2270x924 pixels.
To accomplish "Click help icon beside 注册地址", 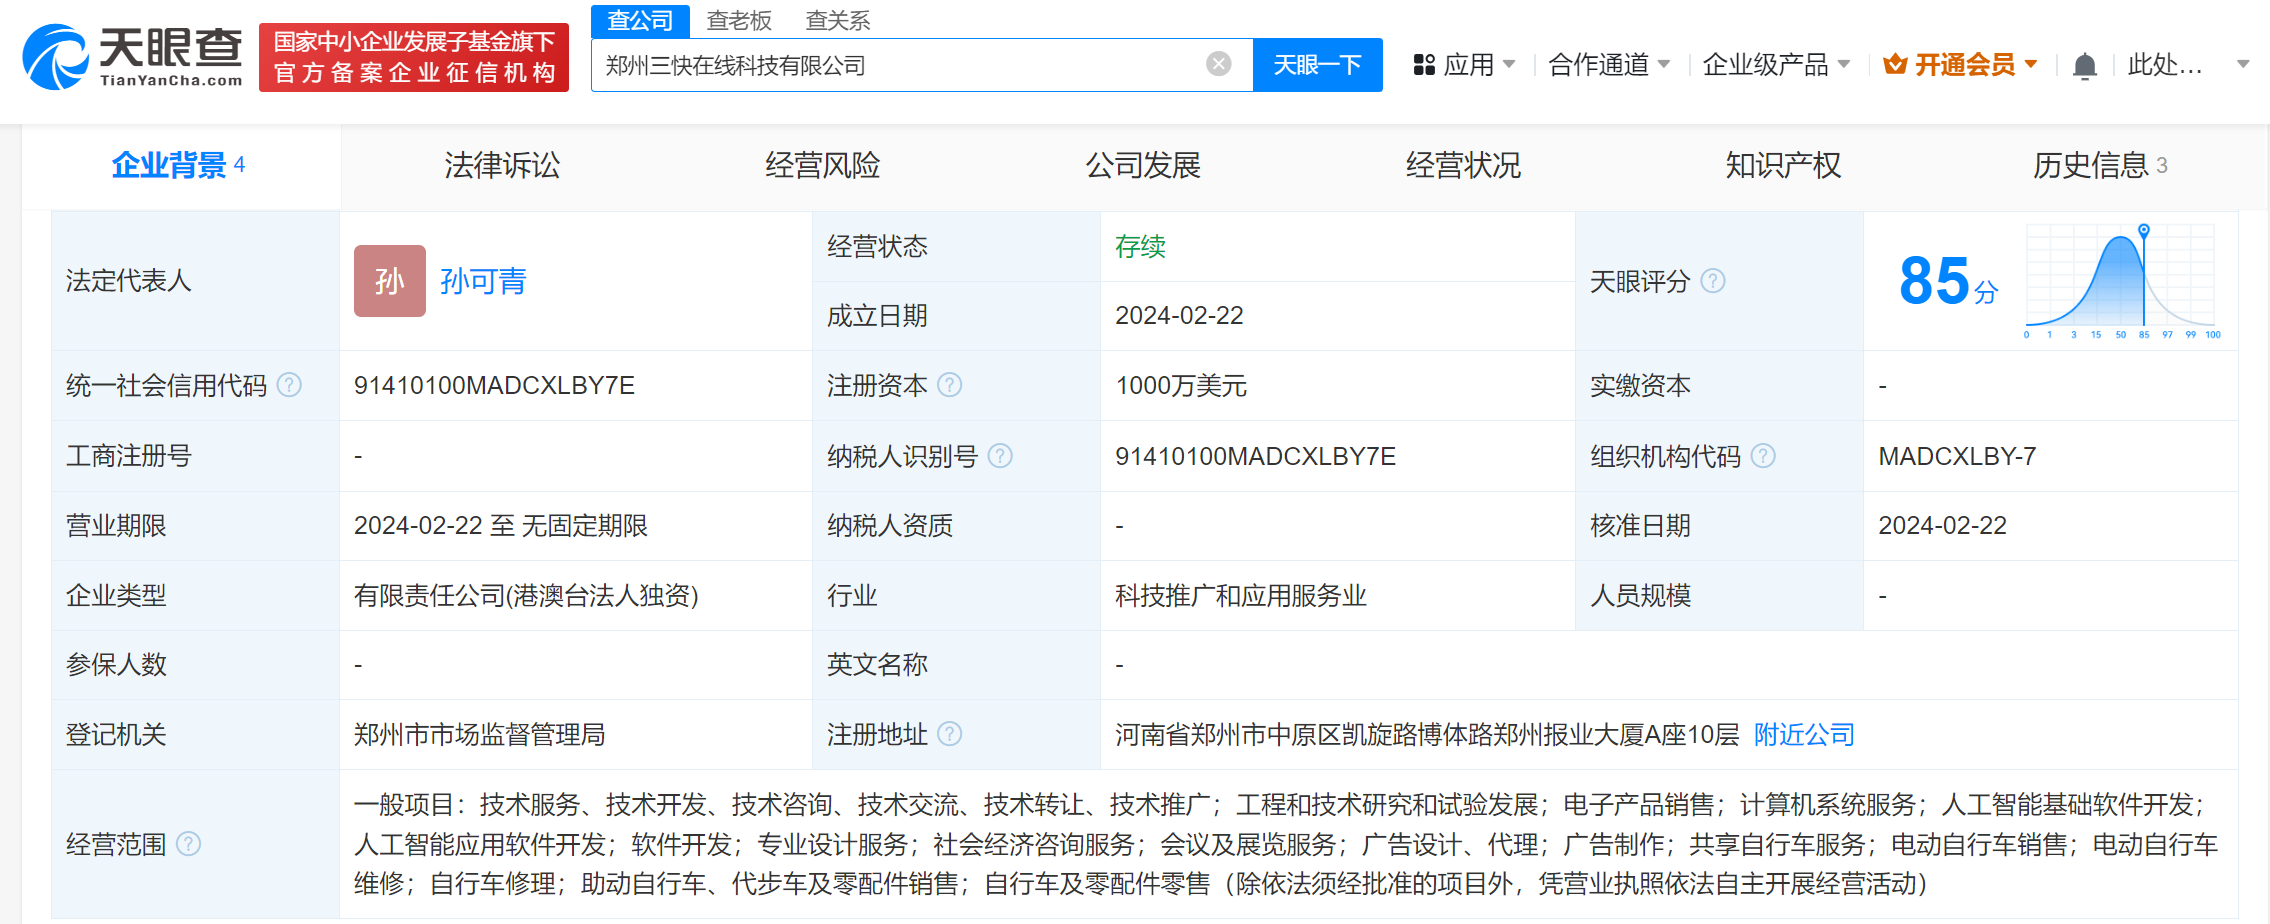I will [950, 735].
